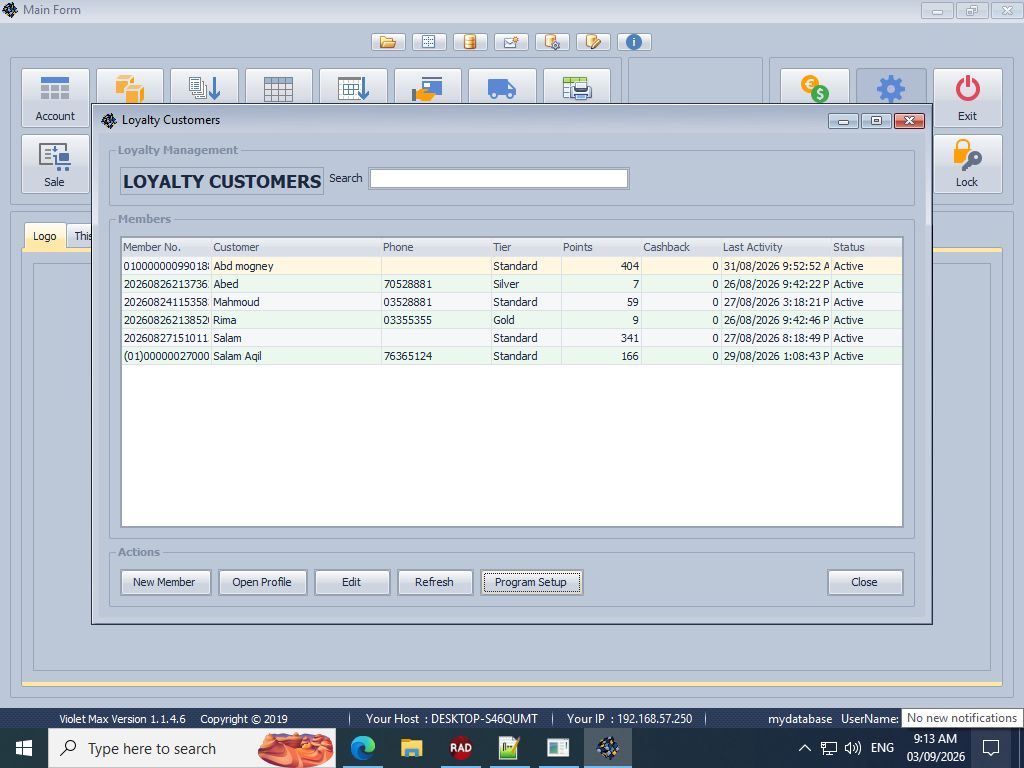The height and width of the screenshot is (768, 1024).
Task: Click the Refresh button
Action: coord(434,582)
